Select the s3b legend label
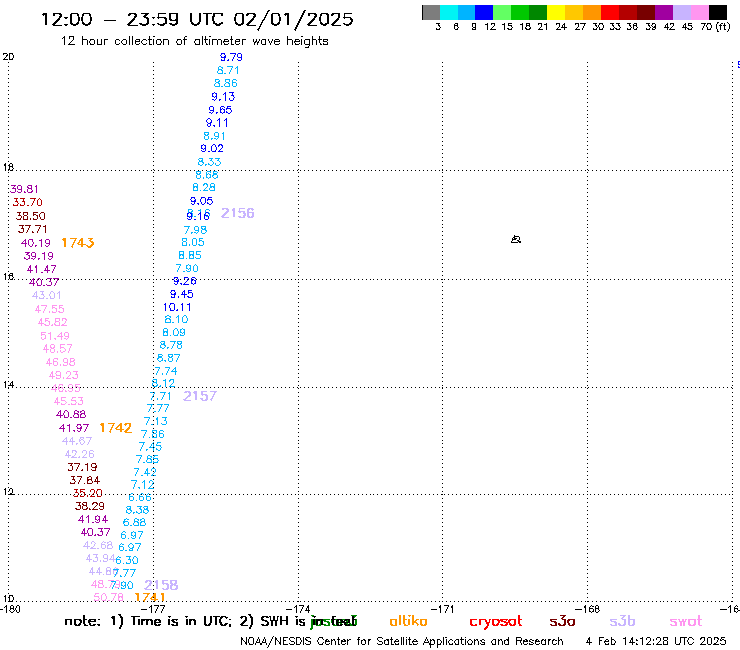740x650 pixels. (x=622, y=621)
